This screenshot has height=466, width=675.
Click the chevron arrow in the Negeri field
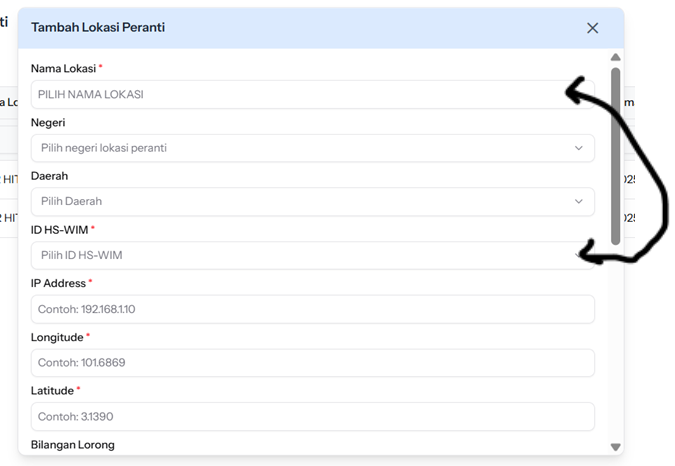coord(579,148)
